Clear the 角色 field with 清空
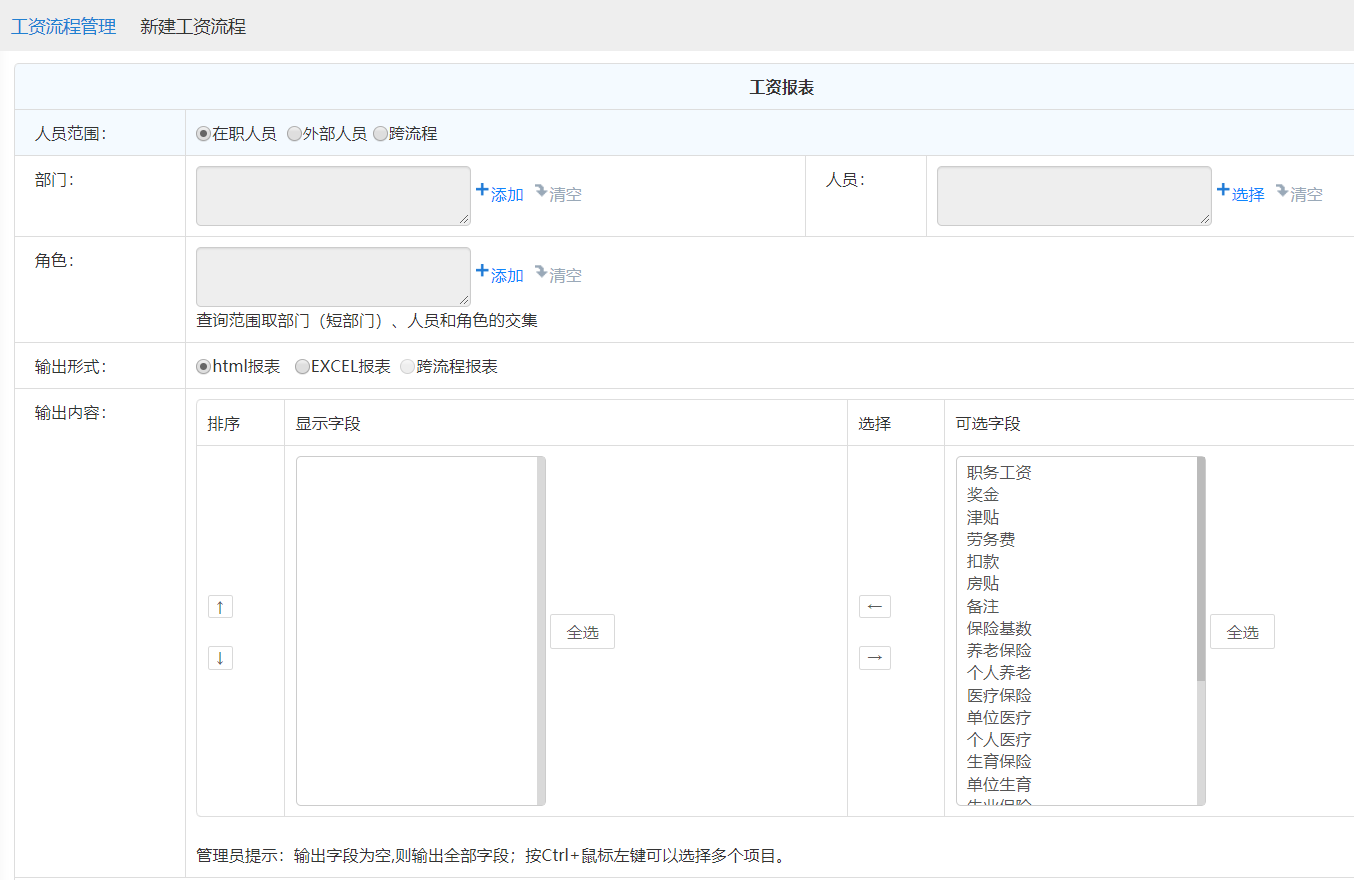 coord(558,275)
